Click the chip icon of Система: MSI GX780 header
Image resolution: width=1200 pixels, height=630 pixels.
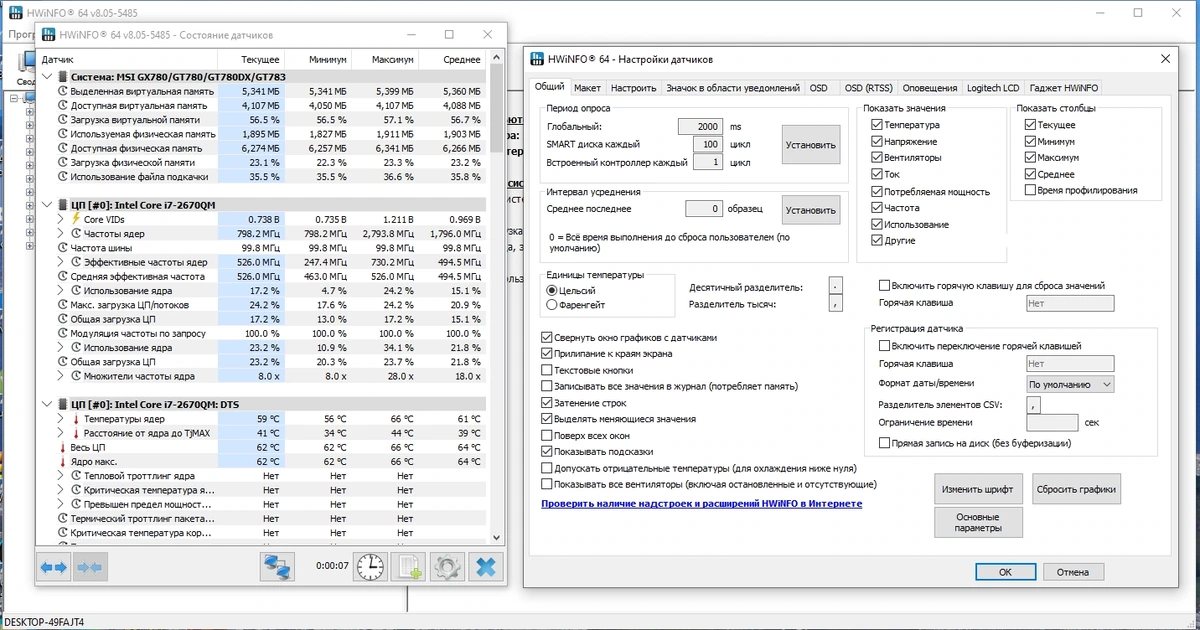64,76
